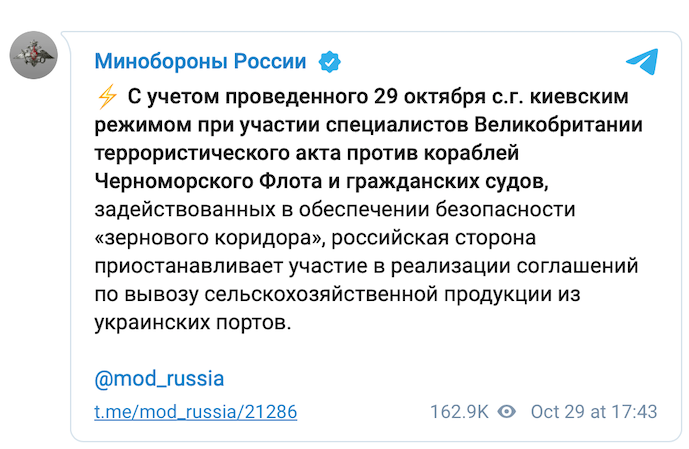Click the eye views icon

507,412
